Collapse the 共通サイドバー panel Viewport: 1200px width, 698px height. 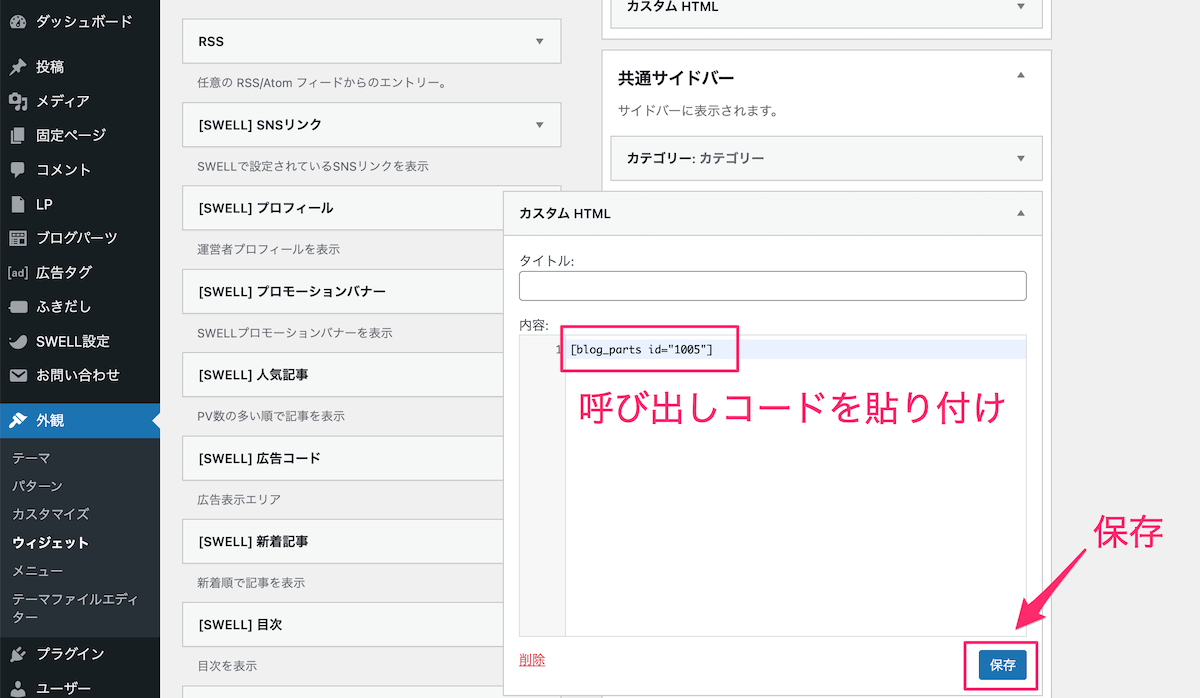click(1020, 76)
